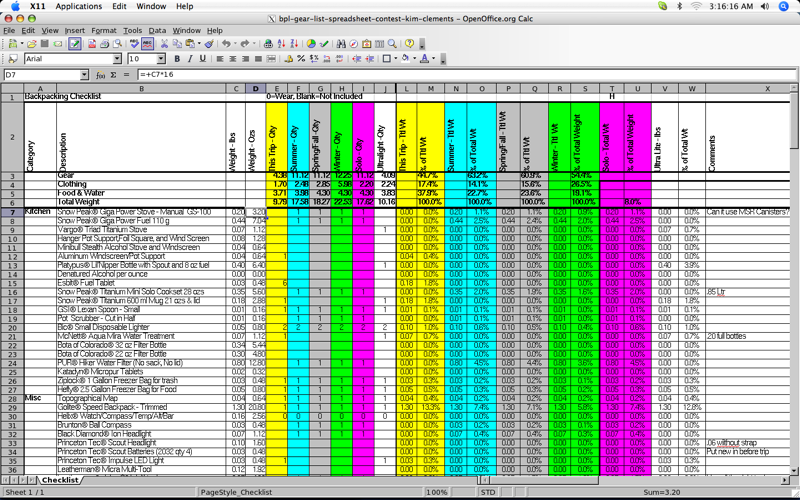Open the Paste options dropdown arrow
The image size is (800, 500).
(x=199, y=44)
